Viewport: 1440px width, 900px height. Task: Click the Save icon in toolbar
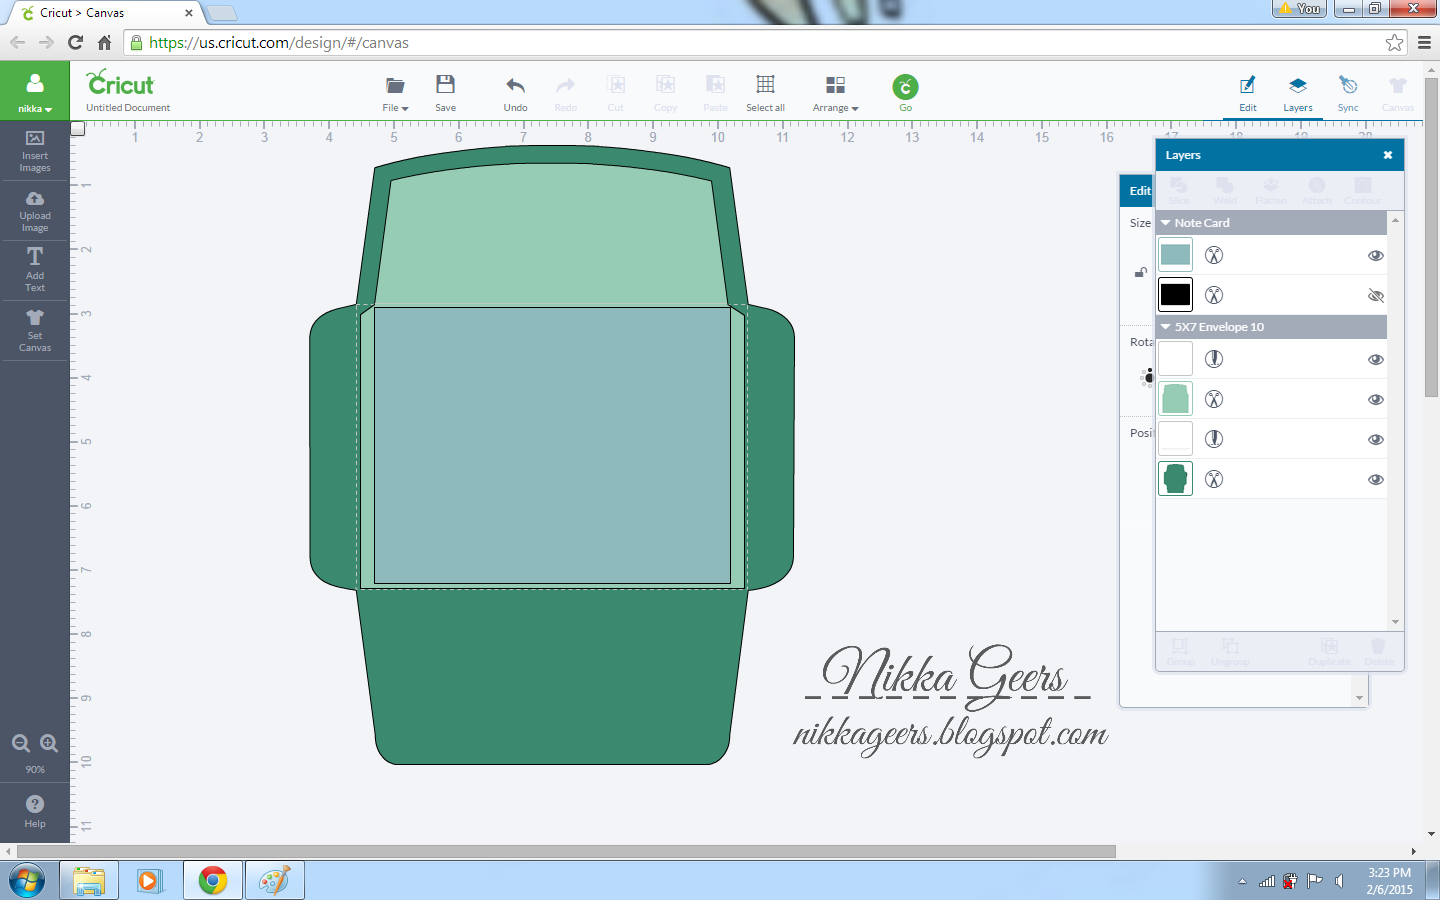pyautogui.click(x=445, y=86)
